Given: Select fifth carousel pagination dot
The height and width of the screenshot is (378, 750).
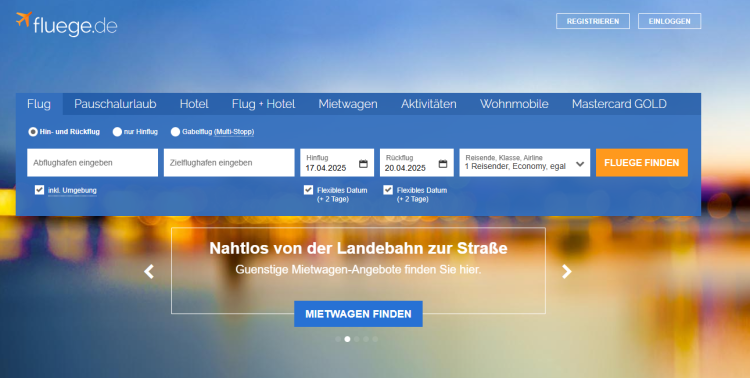Looking at the screenshot, I should tap(375, 339).
